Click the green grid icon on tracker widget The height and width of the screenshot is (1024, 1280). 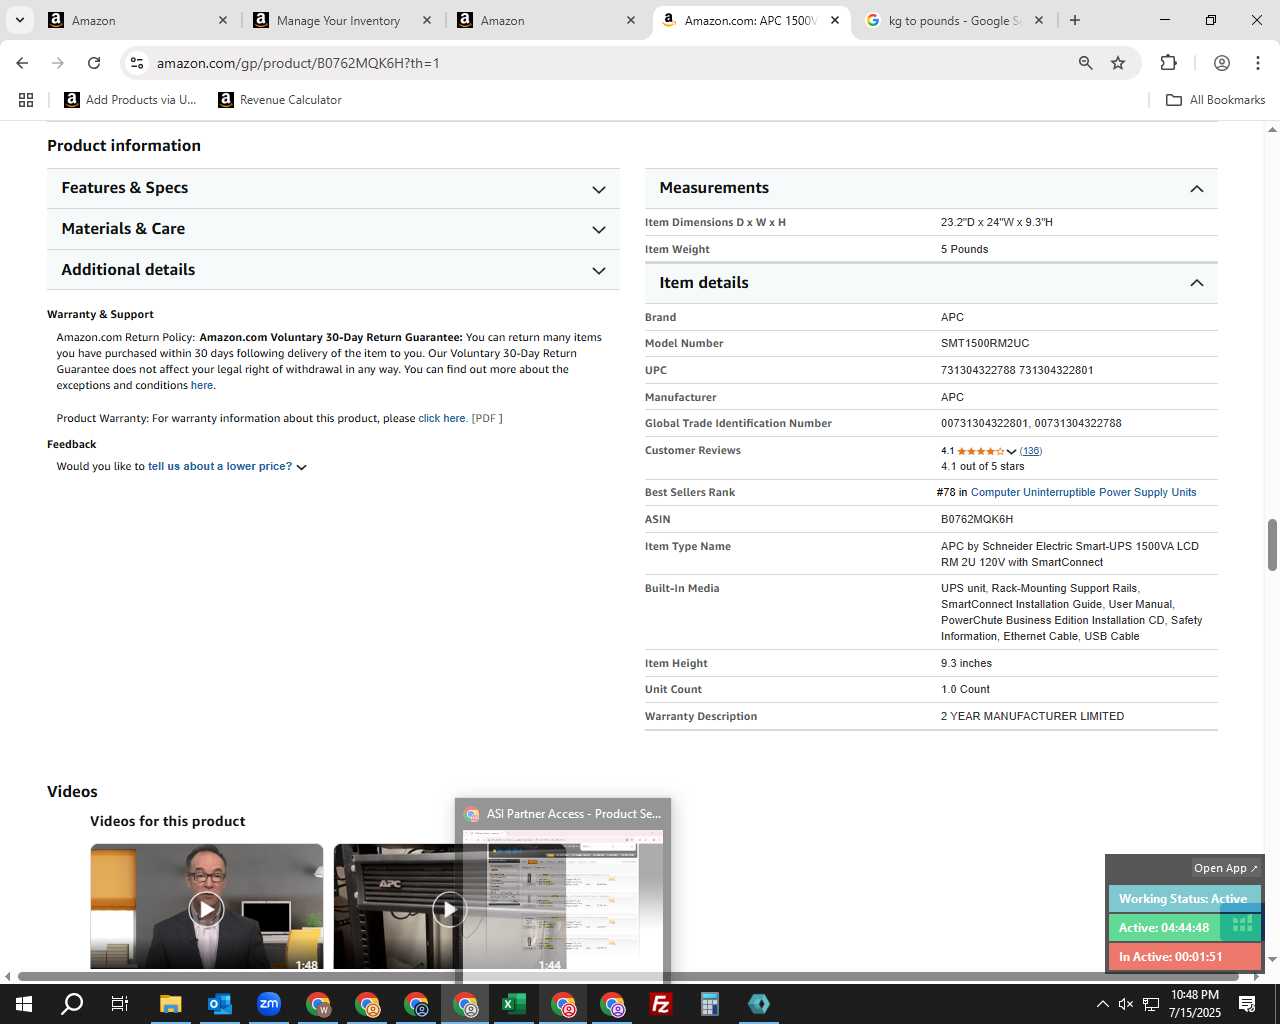click(1242, 923)
